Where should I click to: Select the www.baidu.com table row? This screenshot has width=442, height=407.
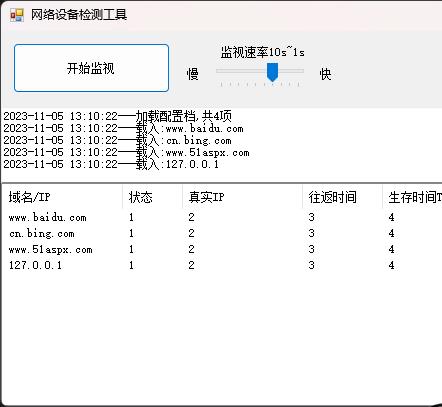coord(222,217)
